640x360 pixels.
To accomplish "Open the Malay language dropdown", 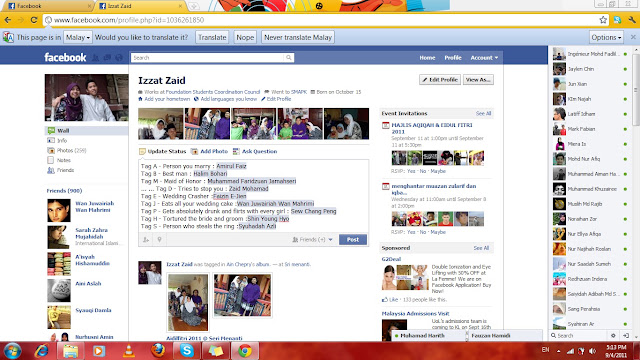I will pyautogui.click(x=78, y=37).
